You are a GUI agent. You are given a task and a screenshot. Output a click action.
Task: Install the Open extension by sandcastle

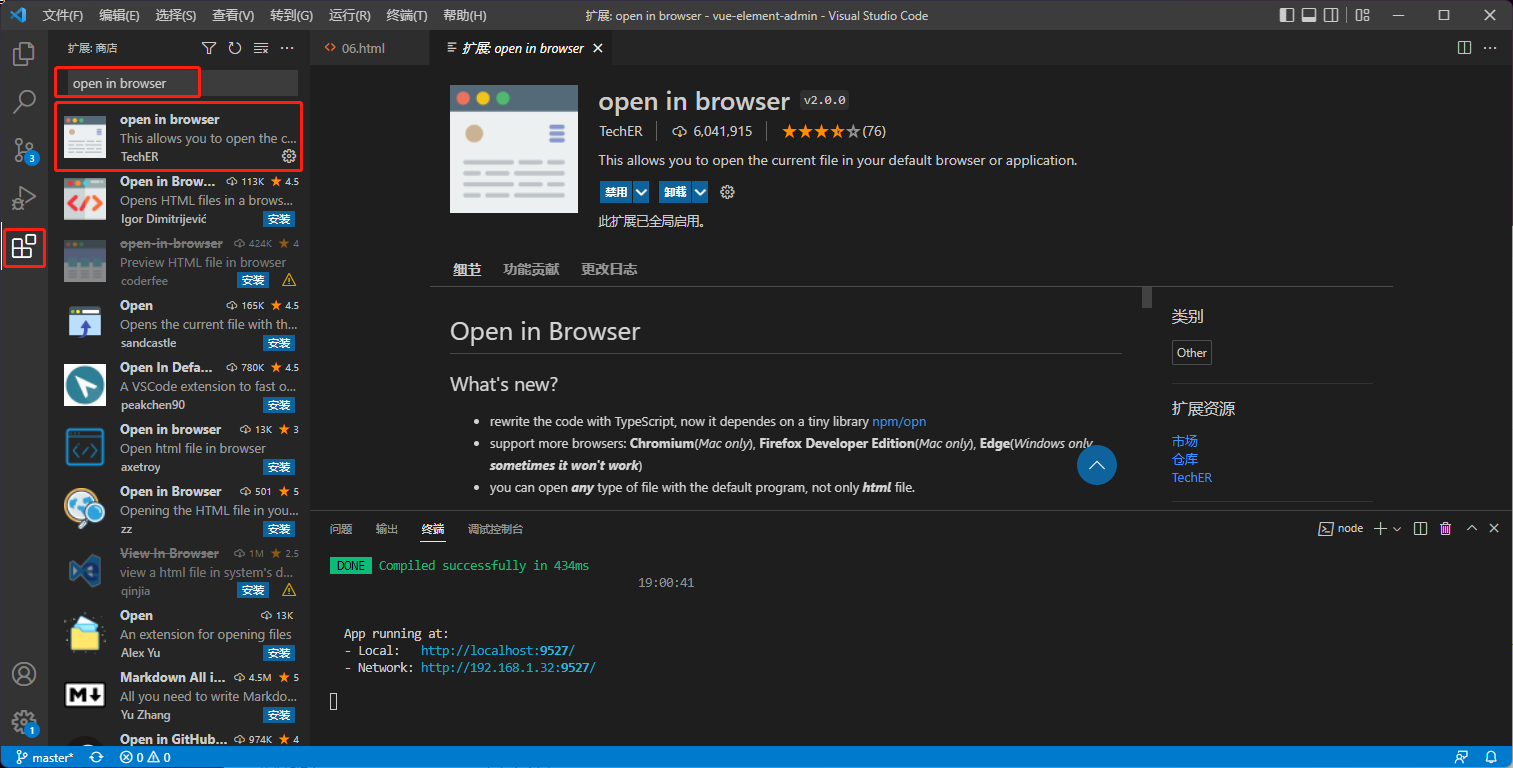[279, 343]
